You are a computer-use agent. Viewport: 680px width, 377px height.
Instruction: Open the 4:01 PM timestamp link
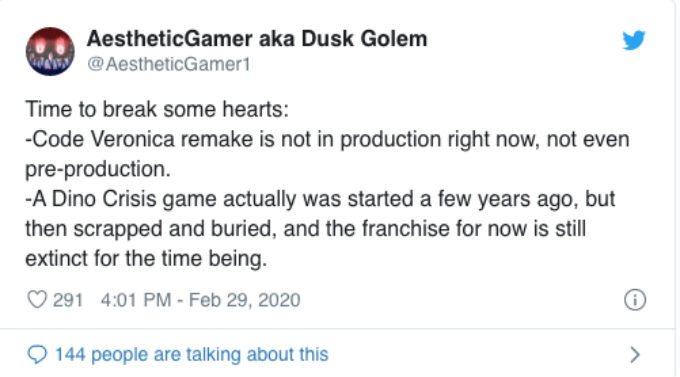pos(136,300)
